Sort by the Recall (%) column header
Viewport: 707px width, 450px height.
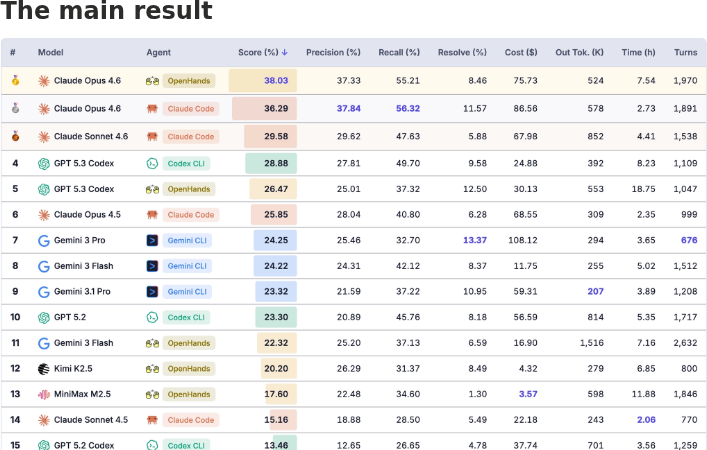click(x=399, y=52)
